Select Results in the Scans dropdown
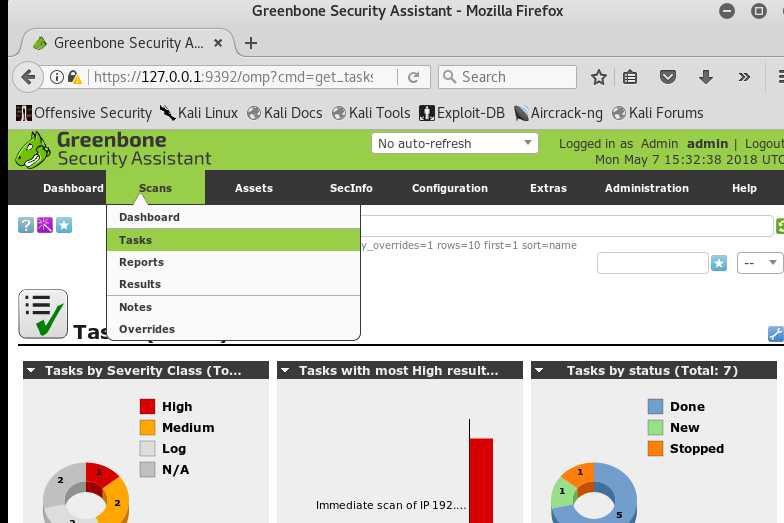 click(233, 284)
